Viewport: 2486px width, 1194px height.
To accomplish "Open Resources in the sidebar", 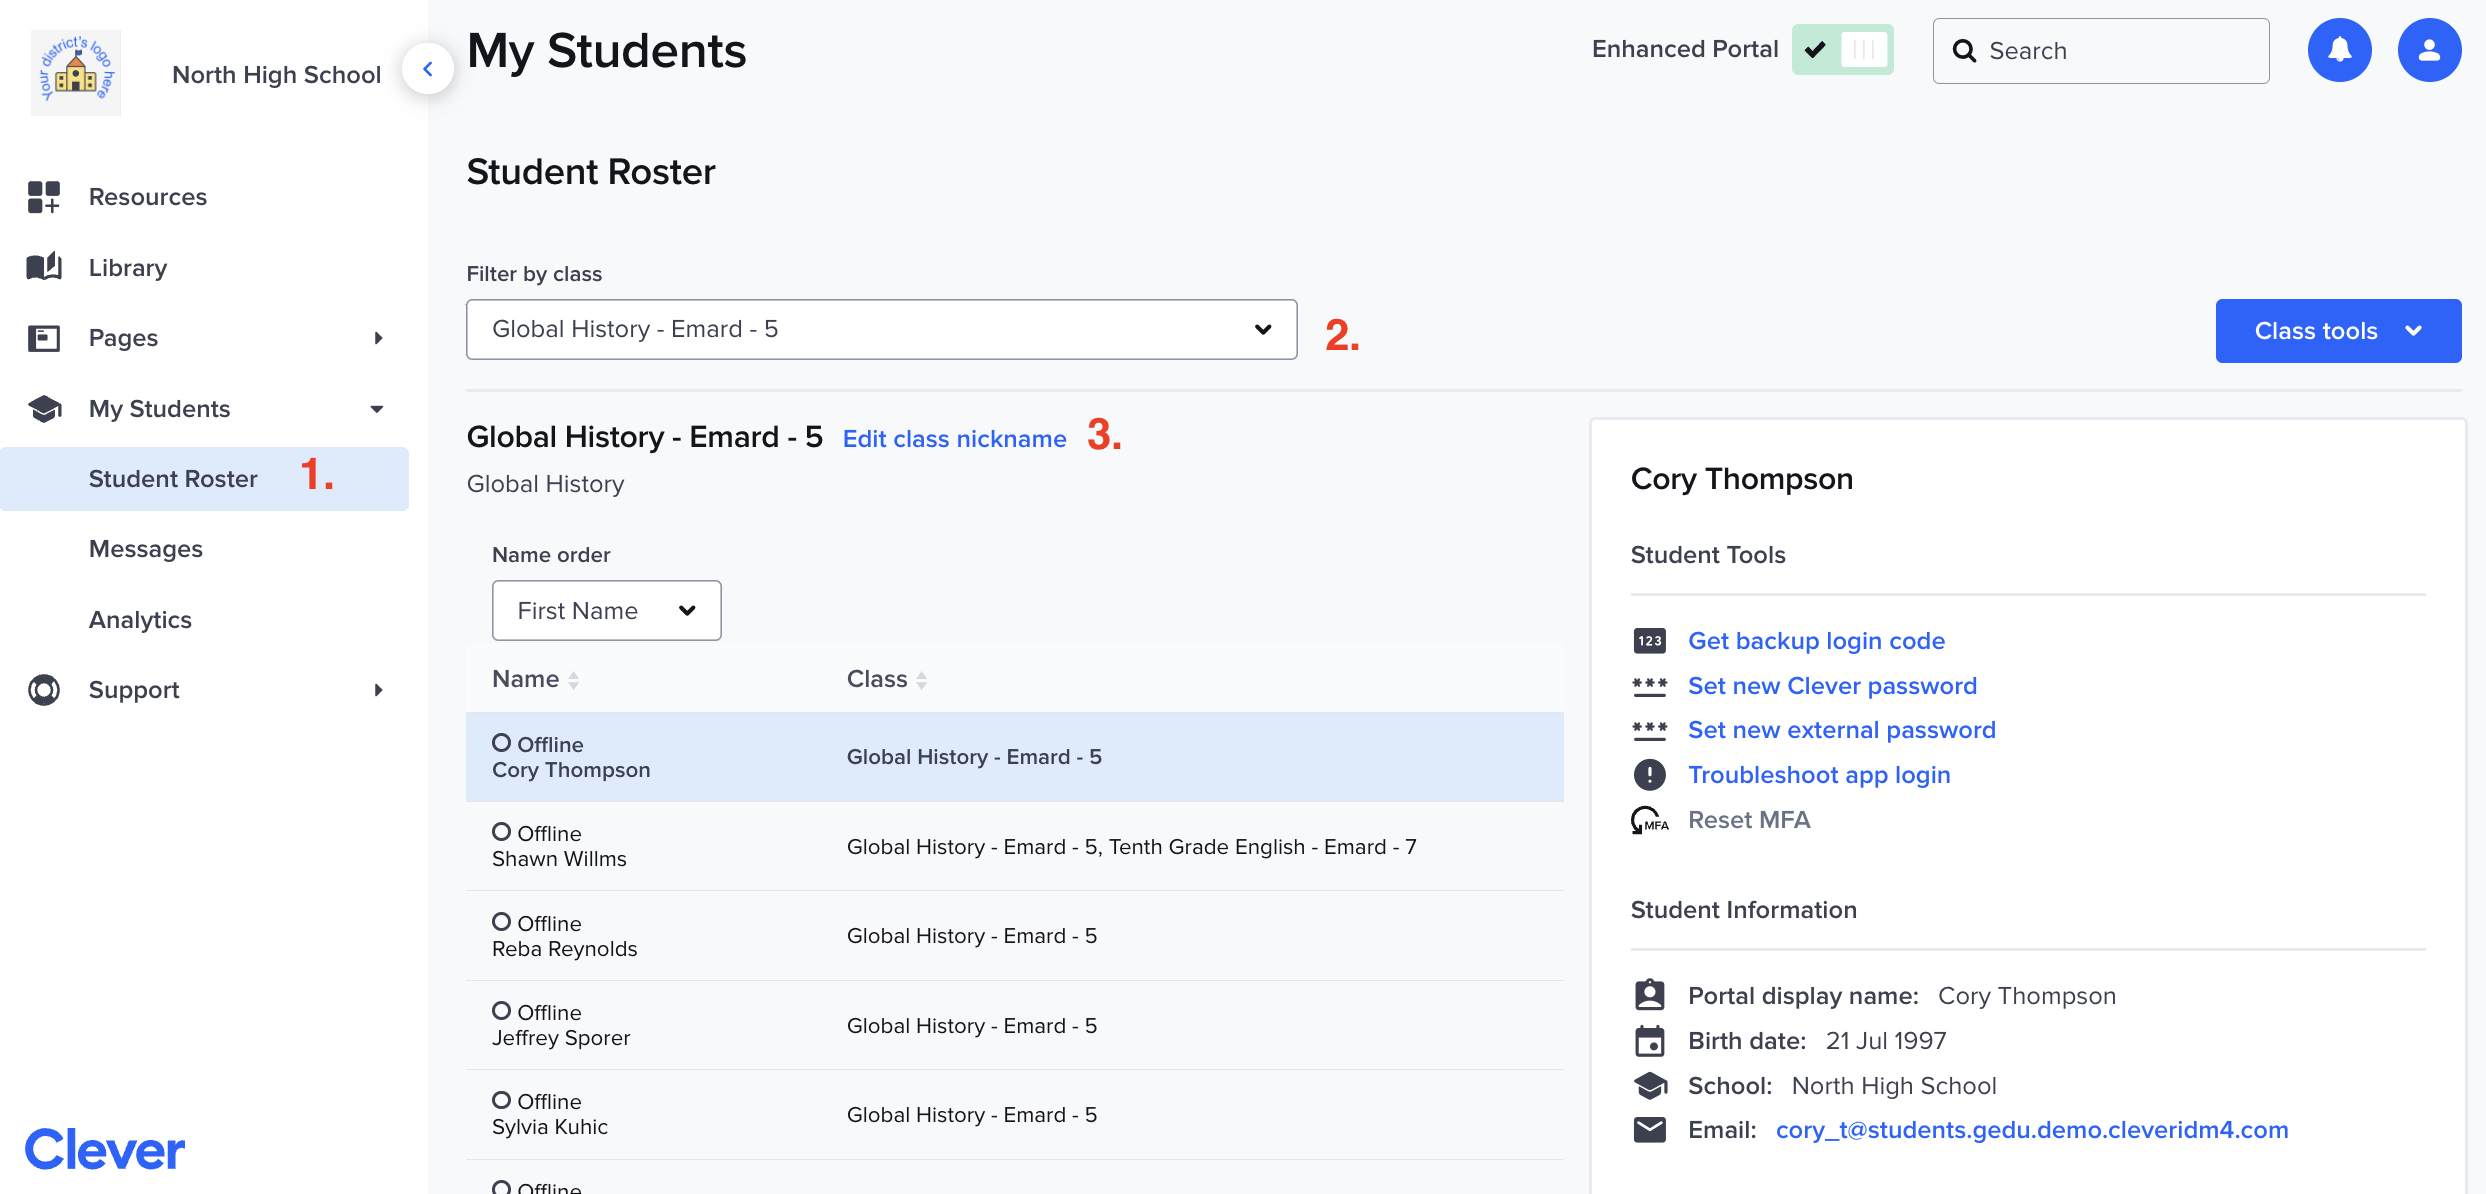I will tap(148, 197).
